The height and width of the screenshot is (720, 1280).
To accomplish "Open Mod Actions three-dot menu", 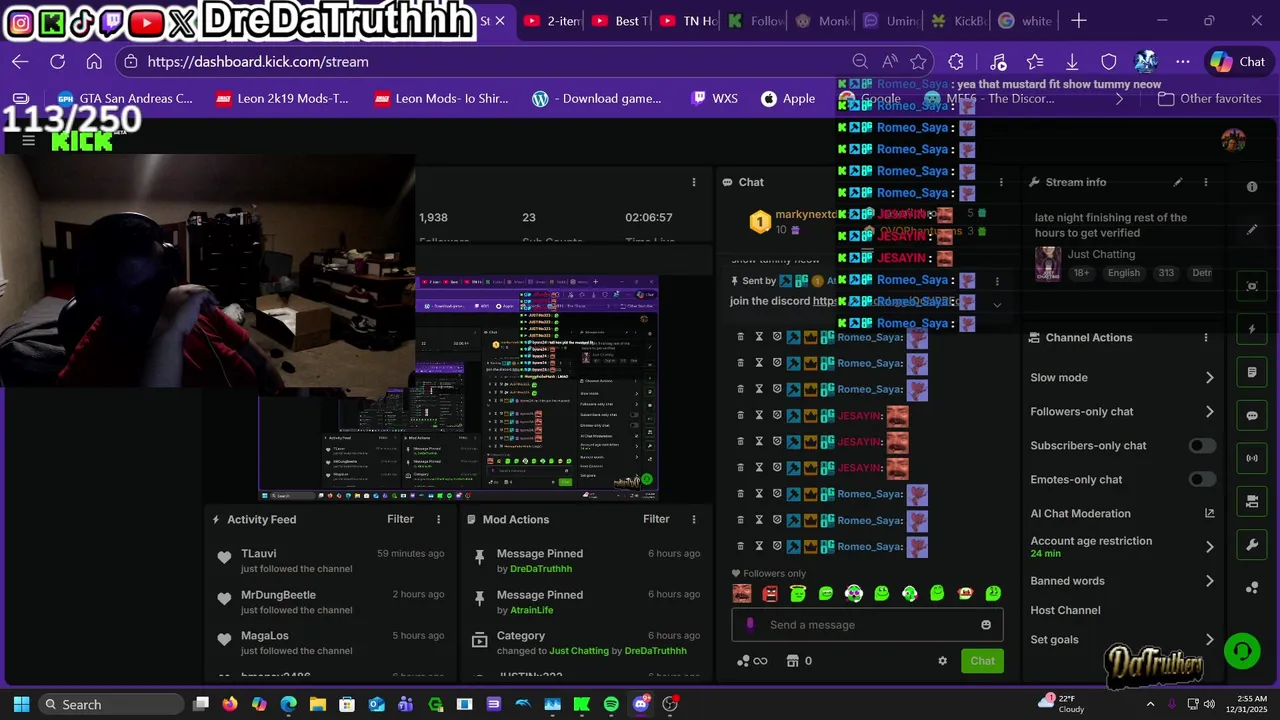I will [x=694, y=519].
